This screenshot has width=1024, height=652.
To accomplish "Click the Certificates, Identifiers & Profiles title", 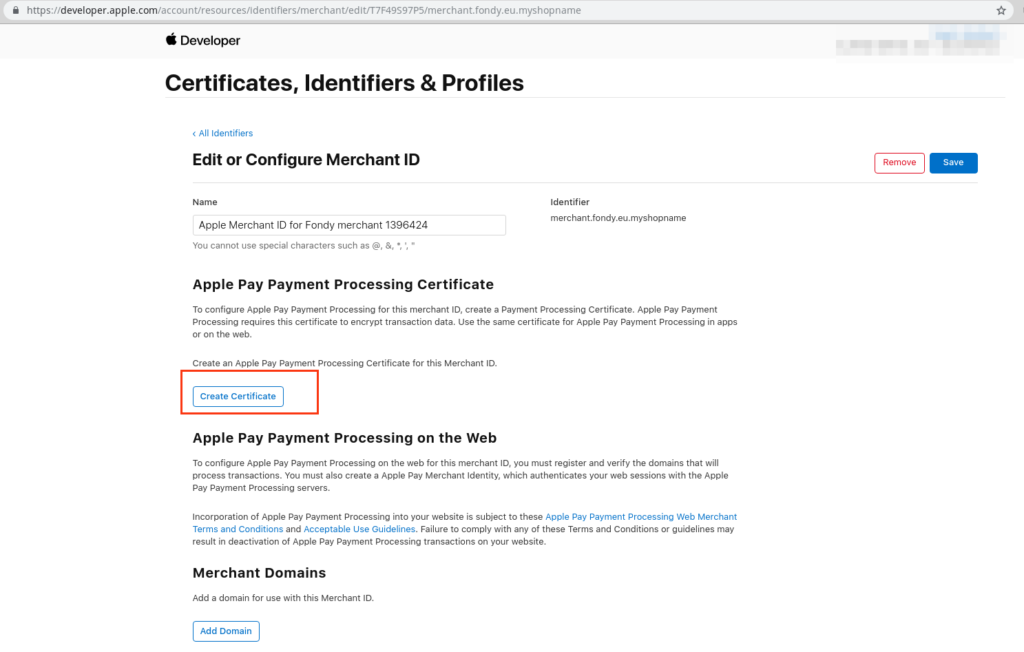I will pyautogui.click(x=344, y=83).
